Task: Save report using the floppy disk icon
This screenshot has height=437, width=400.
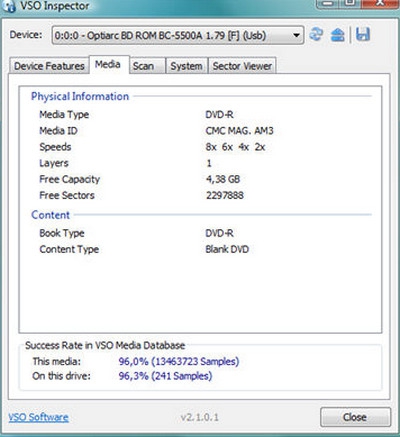Action: (x=363, y=34)
